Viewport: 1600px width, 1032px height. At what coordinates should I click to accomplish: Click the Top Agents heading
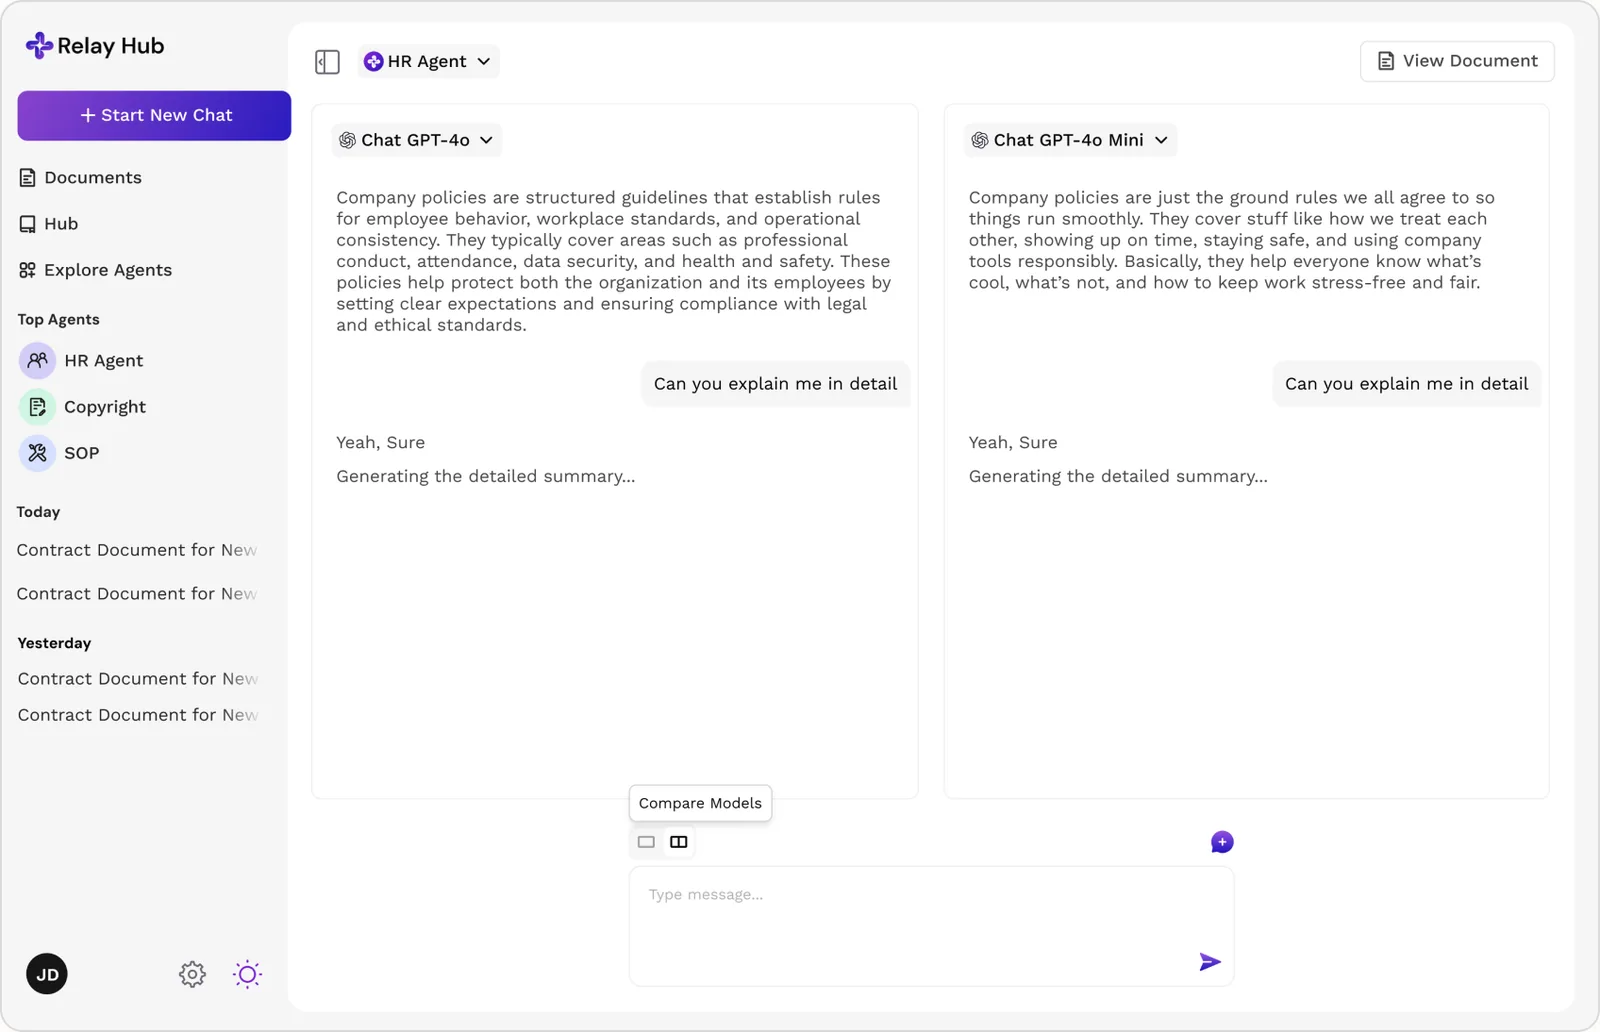pyautogui.click(x=58, y=320)
